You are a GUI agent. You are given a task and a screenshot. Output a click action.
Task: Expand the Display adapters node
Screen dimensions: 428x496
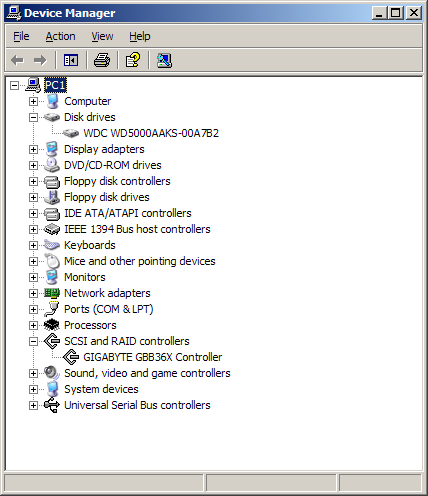click(x=33, y=149)
